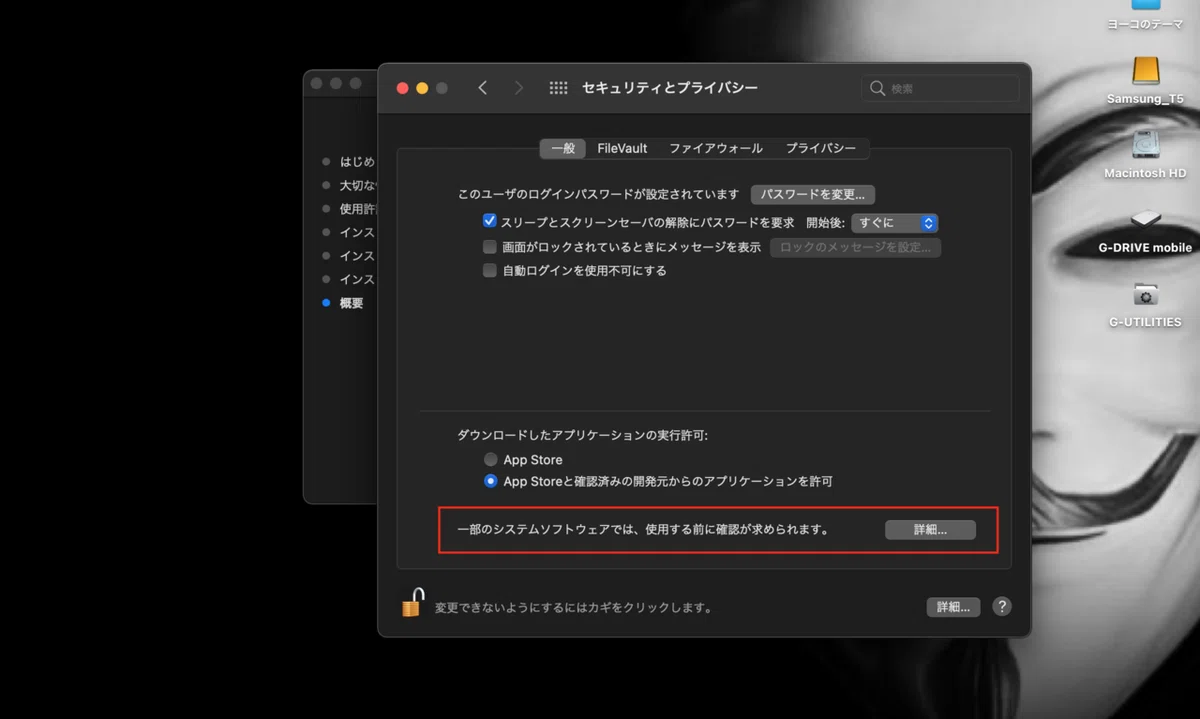The image size is (1200, 719).
Task: Toggle 自動ログインを使用不可にする checkbox
Action: (490, 270)
